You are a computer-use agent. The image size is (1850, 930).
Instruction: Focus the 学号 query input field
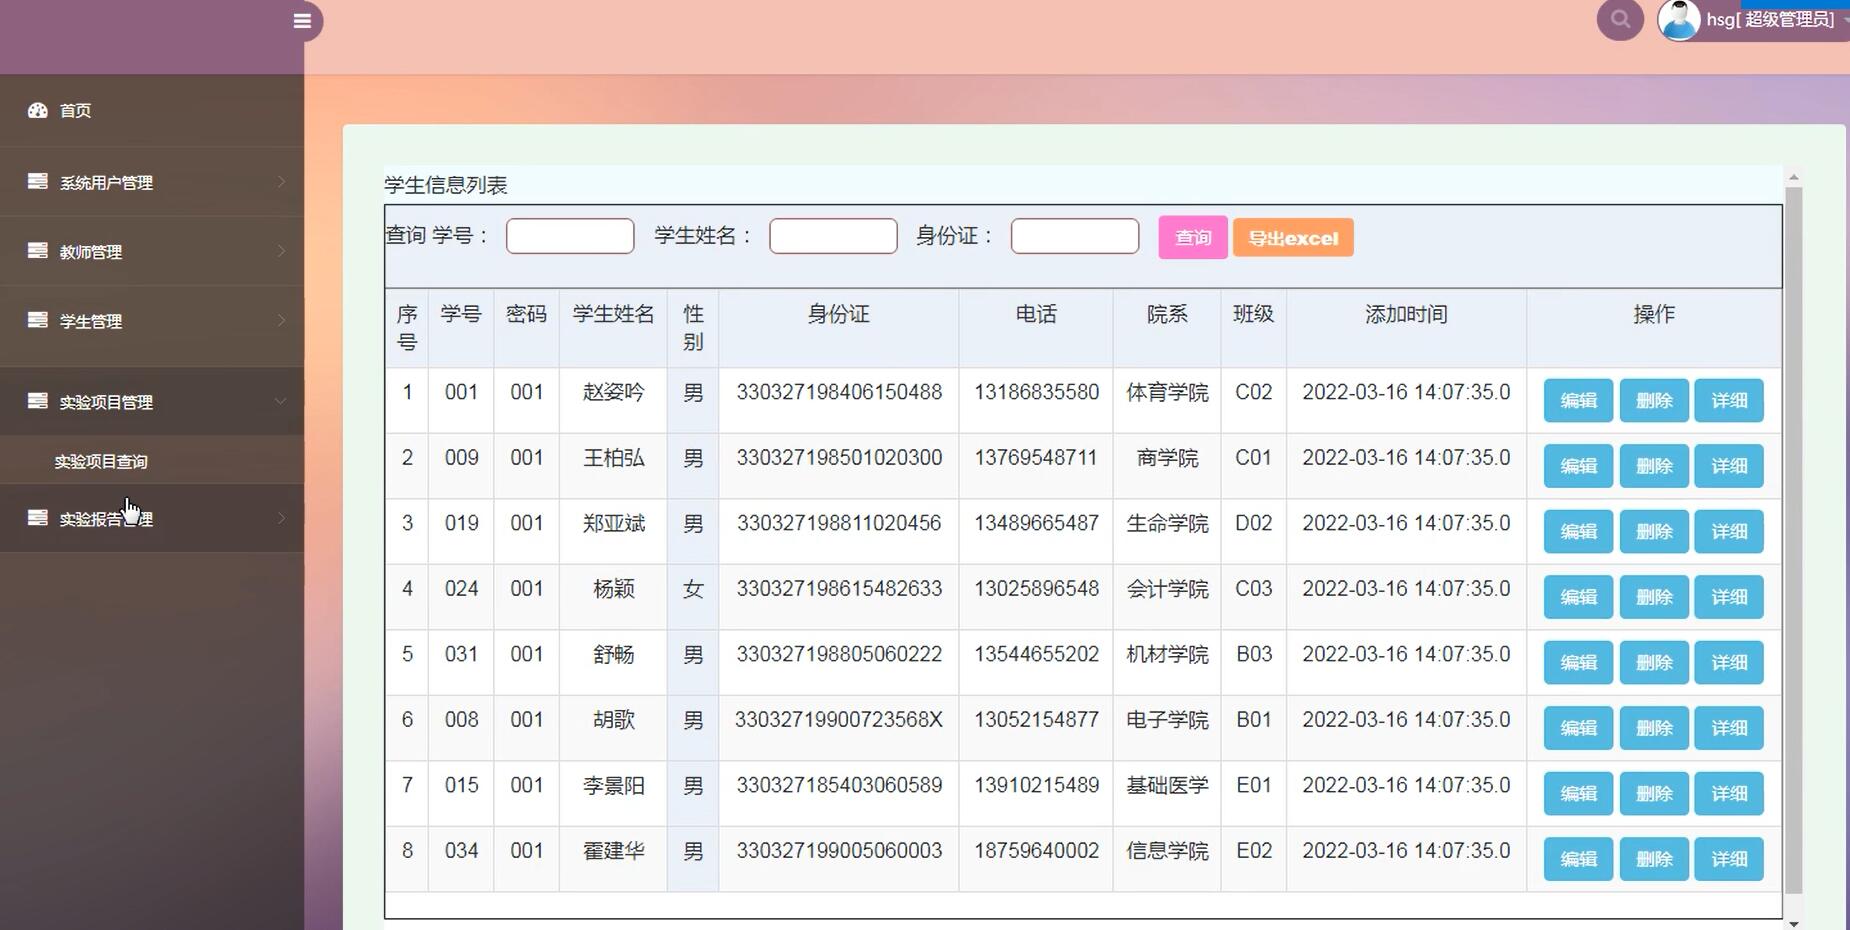click(570, 236)
